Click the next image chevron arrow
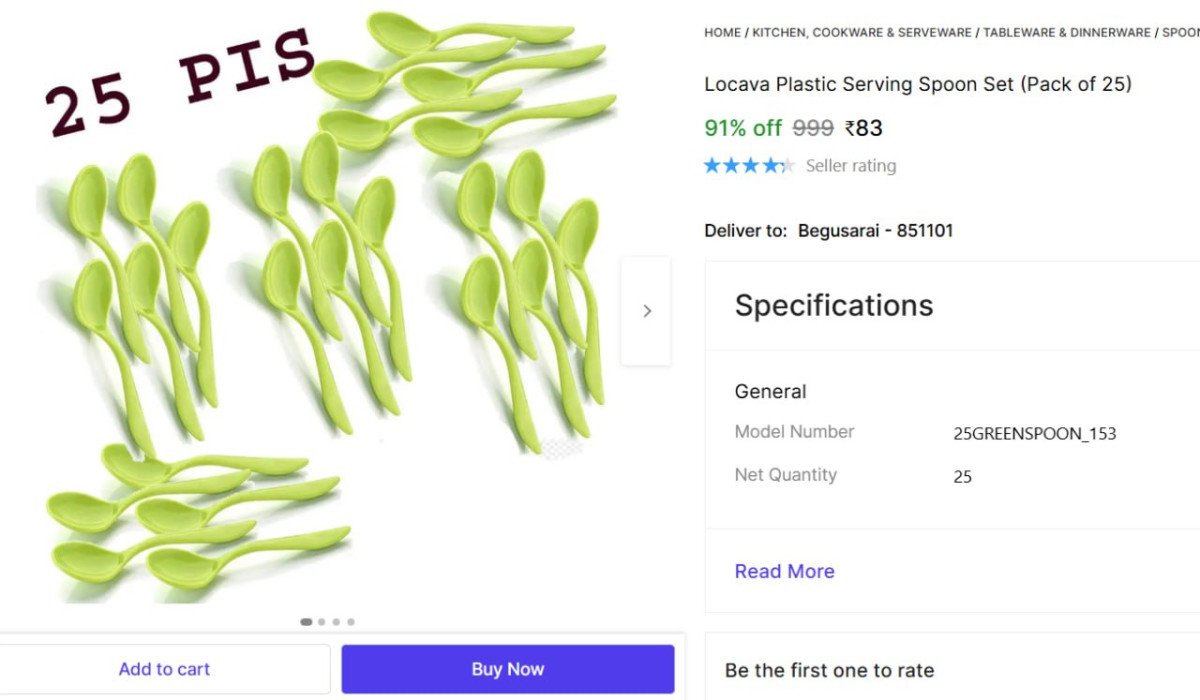 (646, 311)
